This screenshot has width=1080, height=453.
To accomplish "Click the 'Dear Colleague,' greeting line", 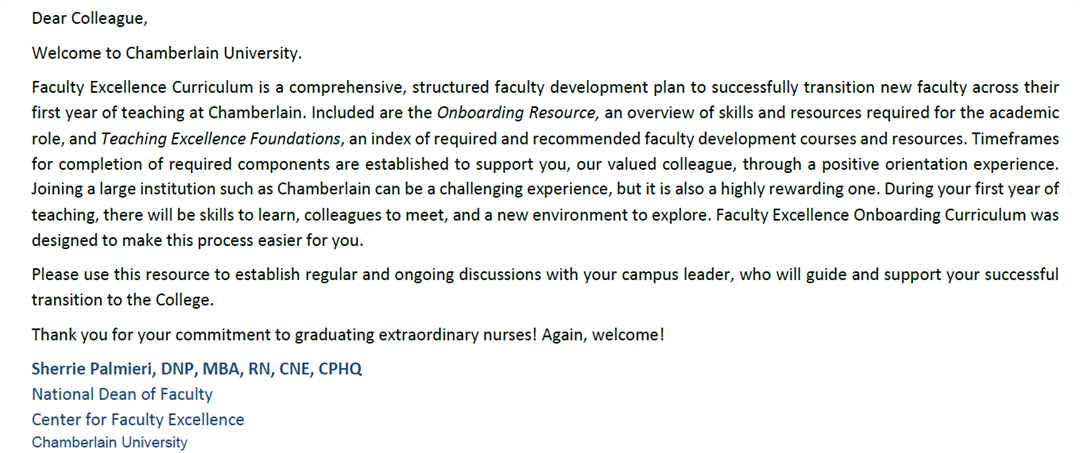I will point(90,19).
